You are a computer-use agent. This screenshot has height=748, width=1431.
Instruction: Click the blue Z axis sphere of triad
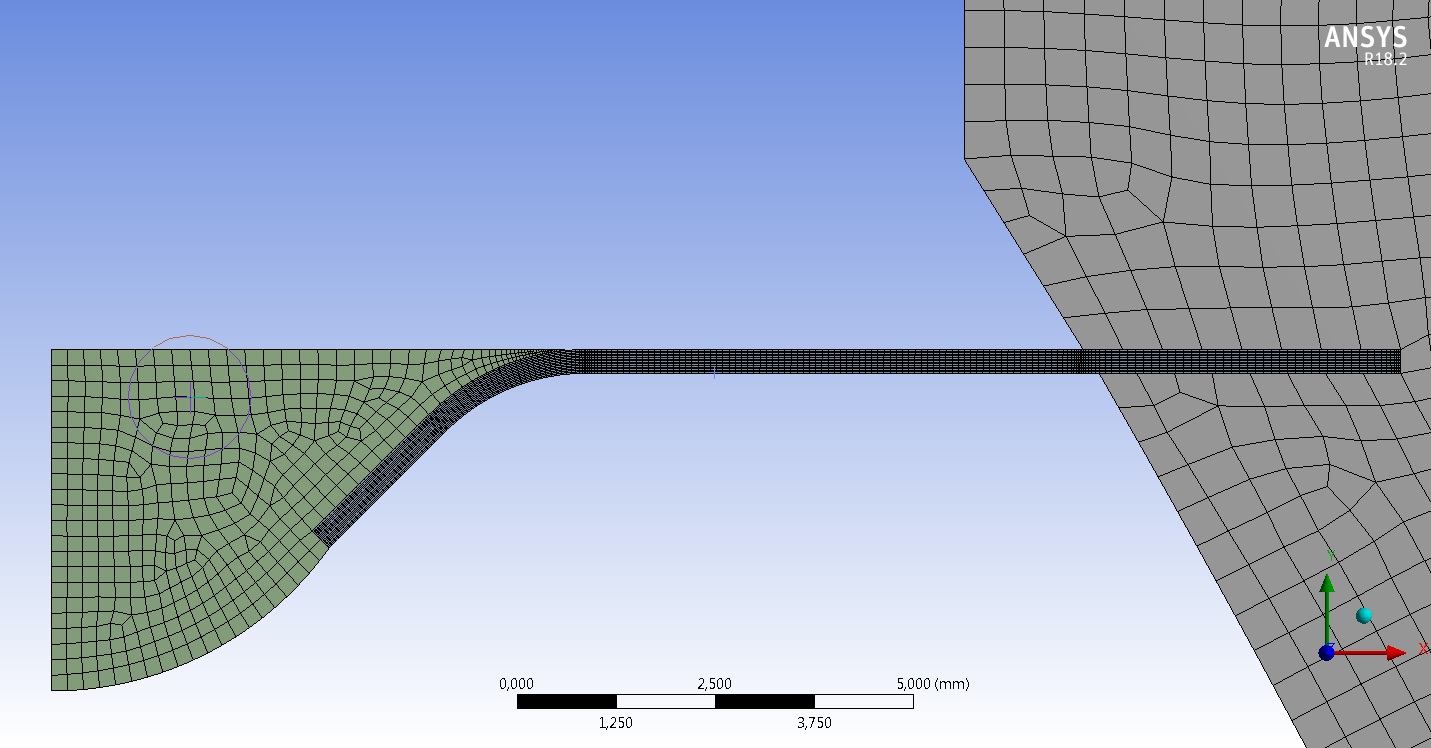(1327, 653)
